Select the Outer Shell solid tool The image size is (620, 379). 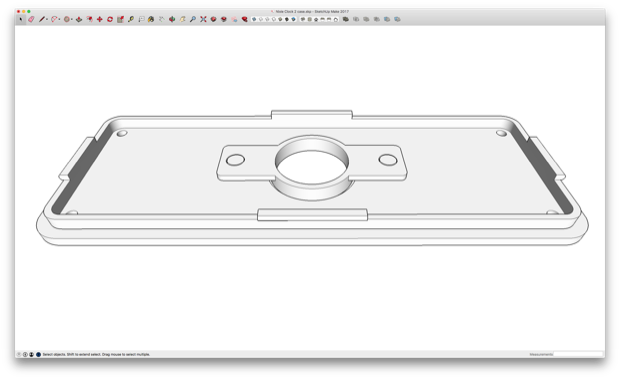[x=346, y=19]
